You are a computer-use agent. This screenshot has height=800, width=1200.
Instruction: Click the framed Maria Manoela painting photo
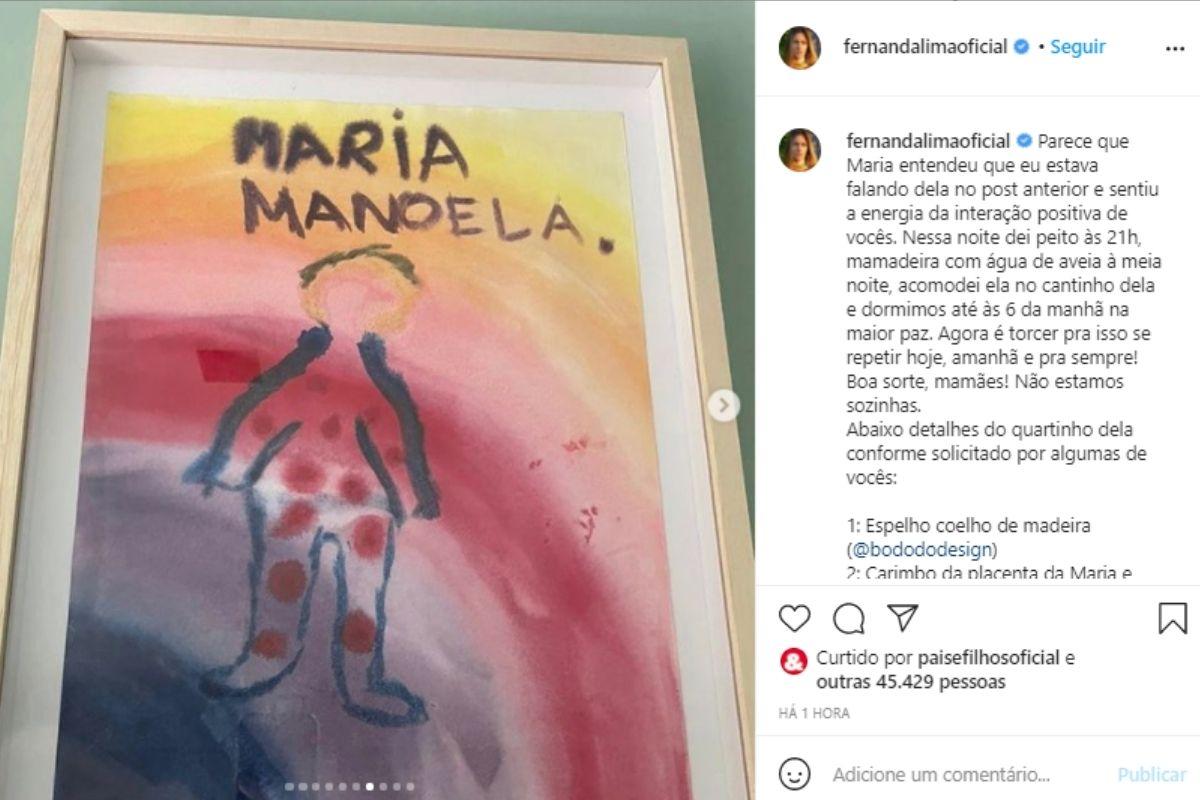[x=377, y=400]
